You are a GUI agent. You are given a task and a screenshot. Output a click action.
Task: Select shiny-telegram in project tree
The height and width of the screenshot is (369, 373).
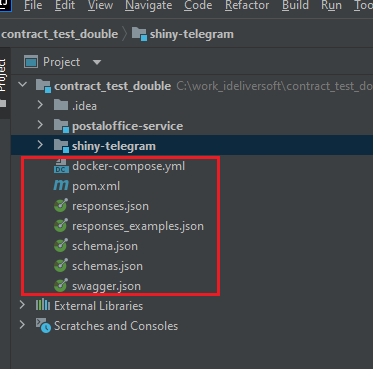tap(114, 146)
